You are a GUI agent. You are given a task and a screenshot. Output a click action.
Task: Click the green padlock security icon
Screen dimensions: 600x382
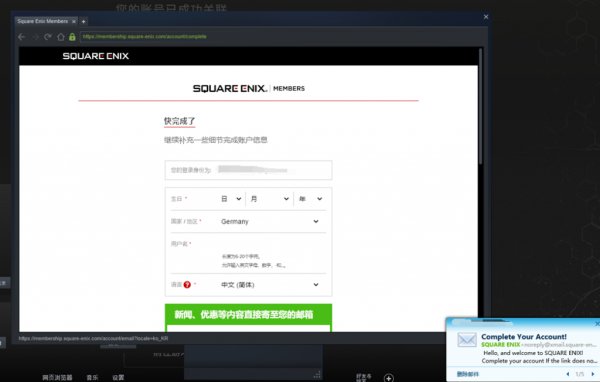(x=72, y=37)
